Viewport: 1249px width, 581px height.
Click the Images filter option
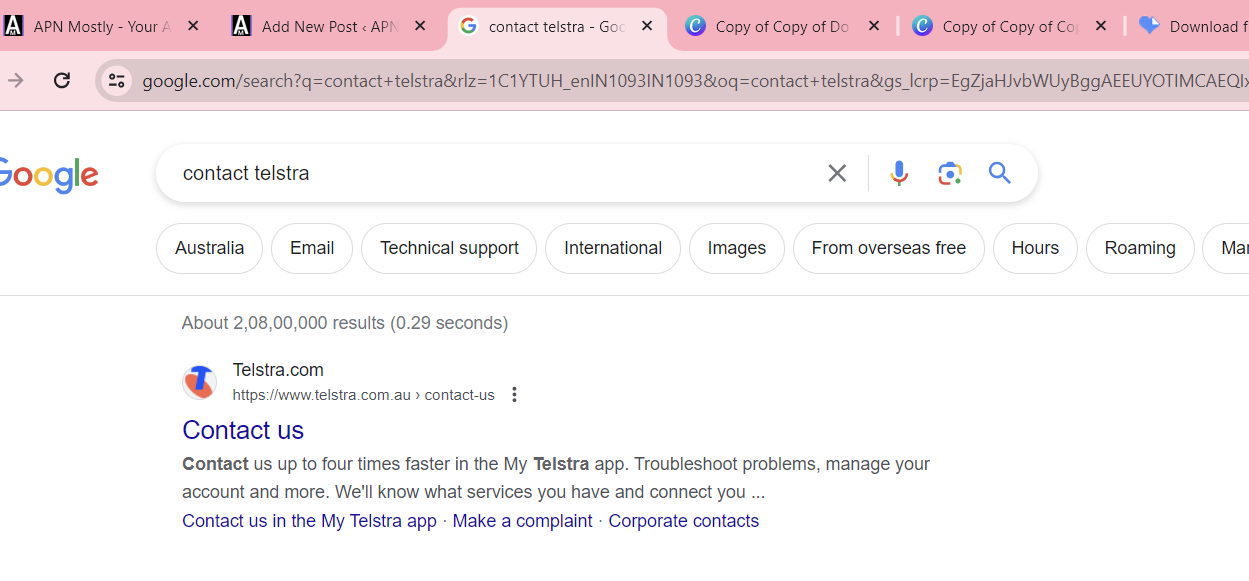(736, 248)
